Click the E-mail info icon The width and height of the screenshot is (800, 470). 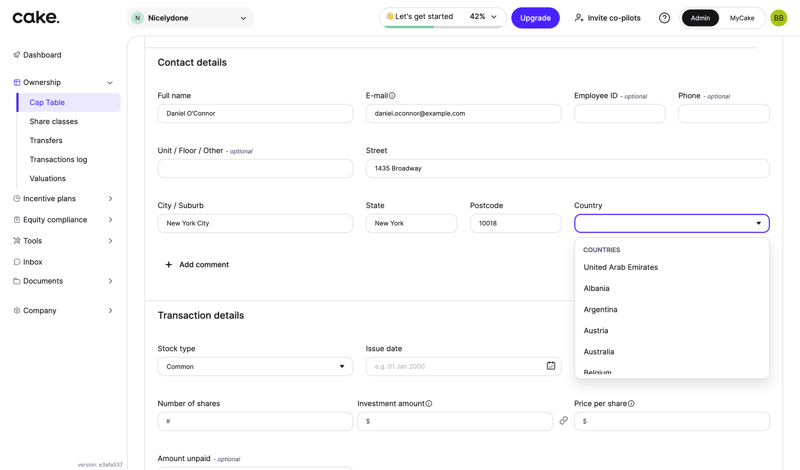click(x=392, y=96)
